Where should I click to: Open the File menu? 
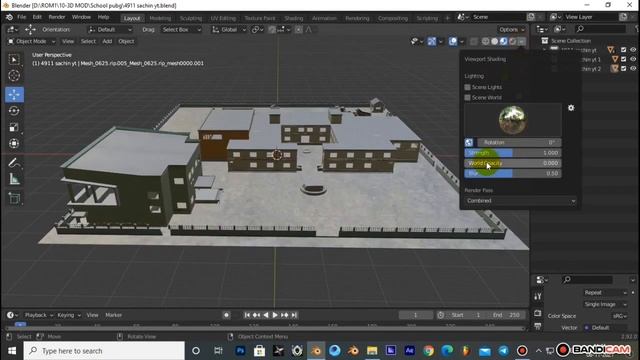(x=22, y=17)
